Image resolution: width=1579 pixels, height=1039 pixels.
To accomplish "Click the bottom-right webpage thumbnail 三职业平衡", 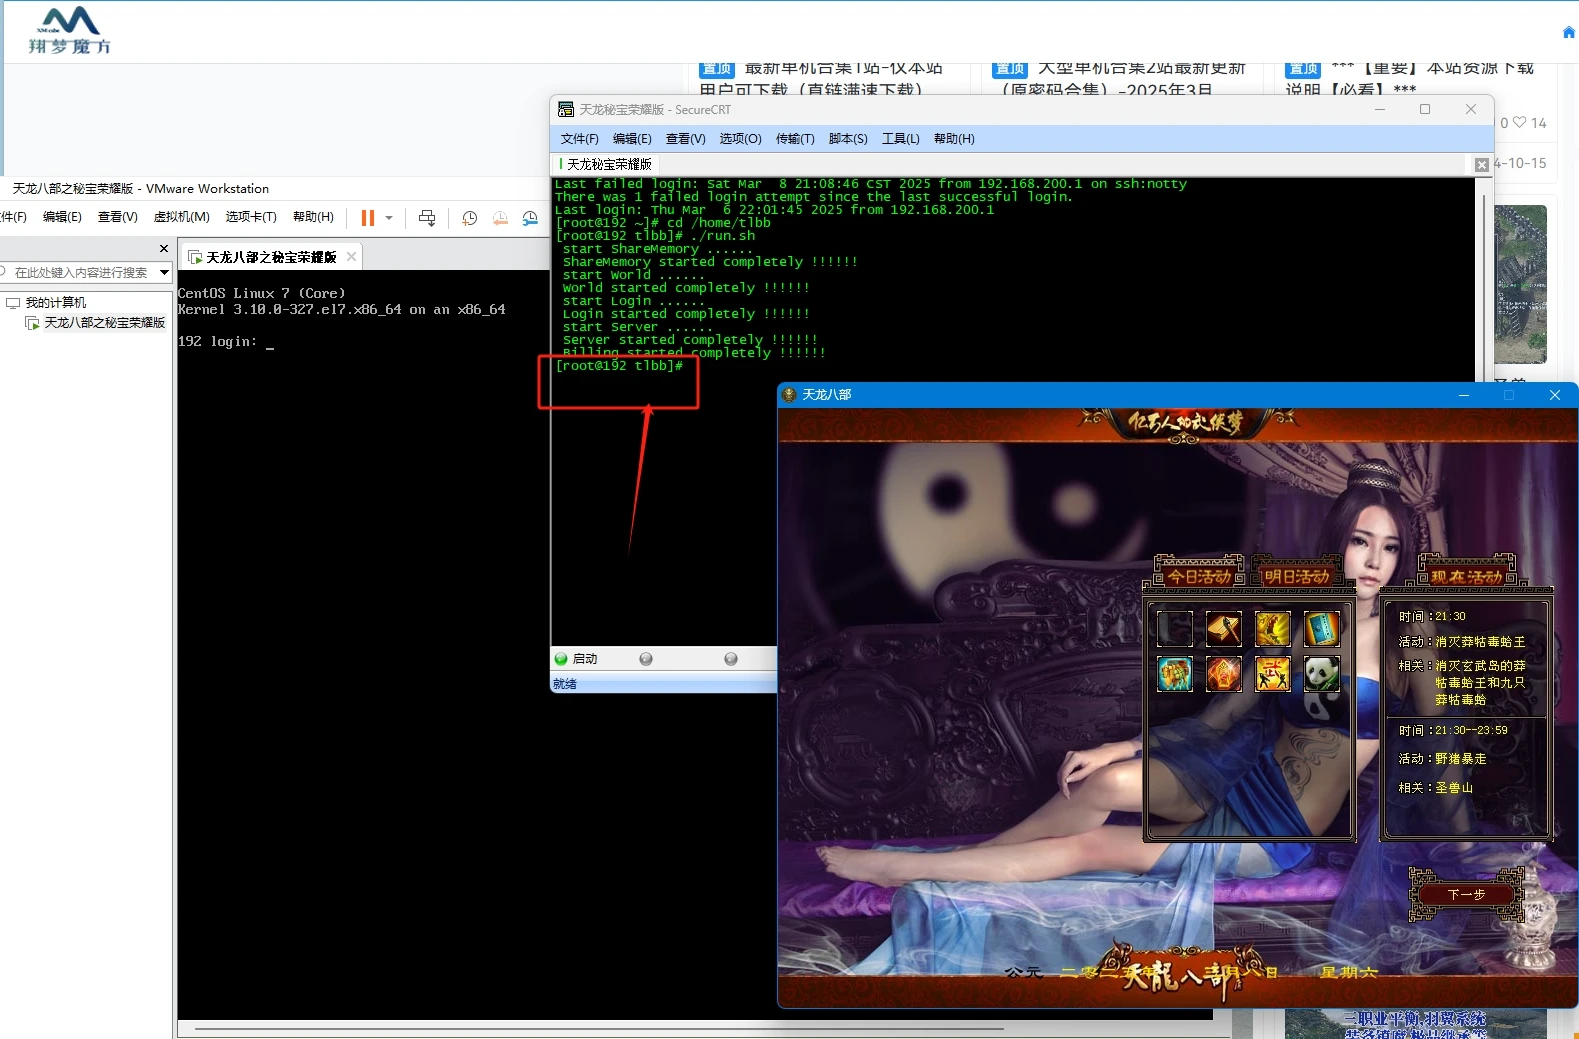I will click(1415, 1024).
